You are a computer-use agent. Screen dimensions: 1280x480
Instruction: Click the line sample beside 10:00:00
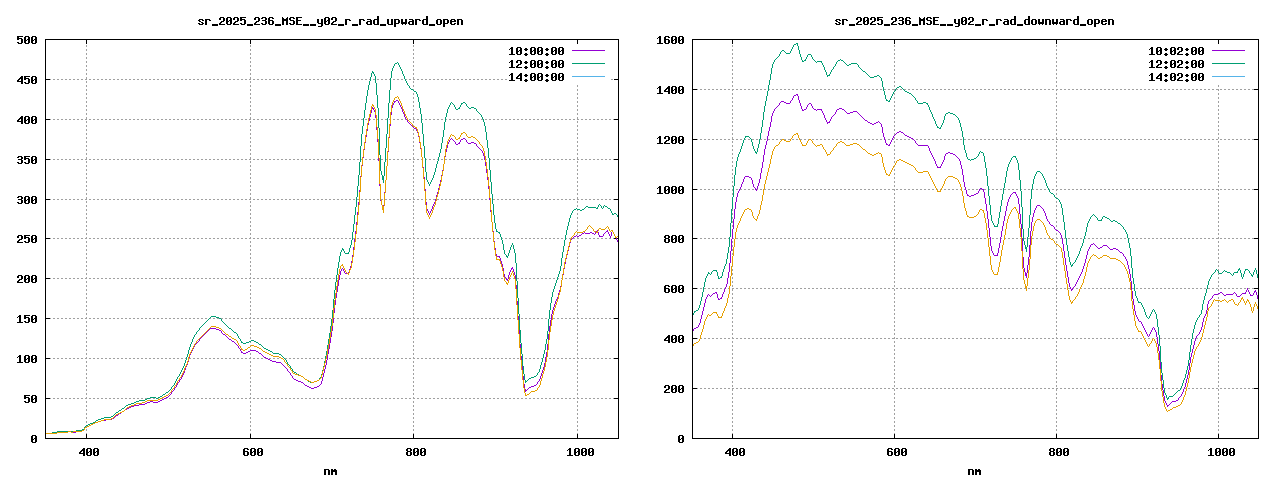click(589, 50)
